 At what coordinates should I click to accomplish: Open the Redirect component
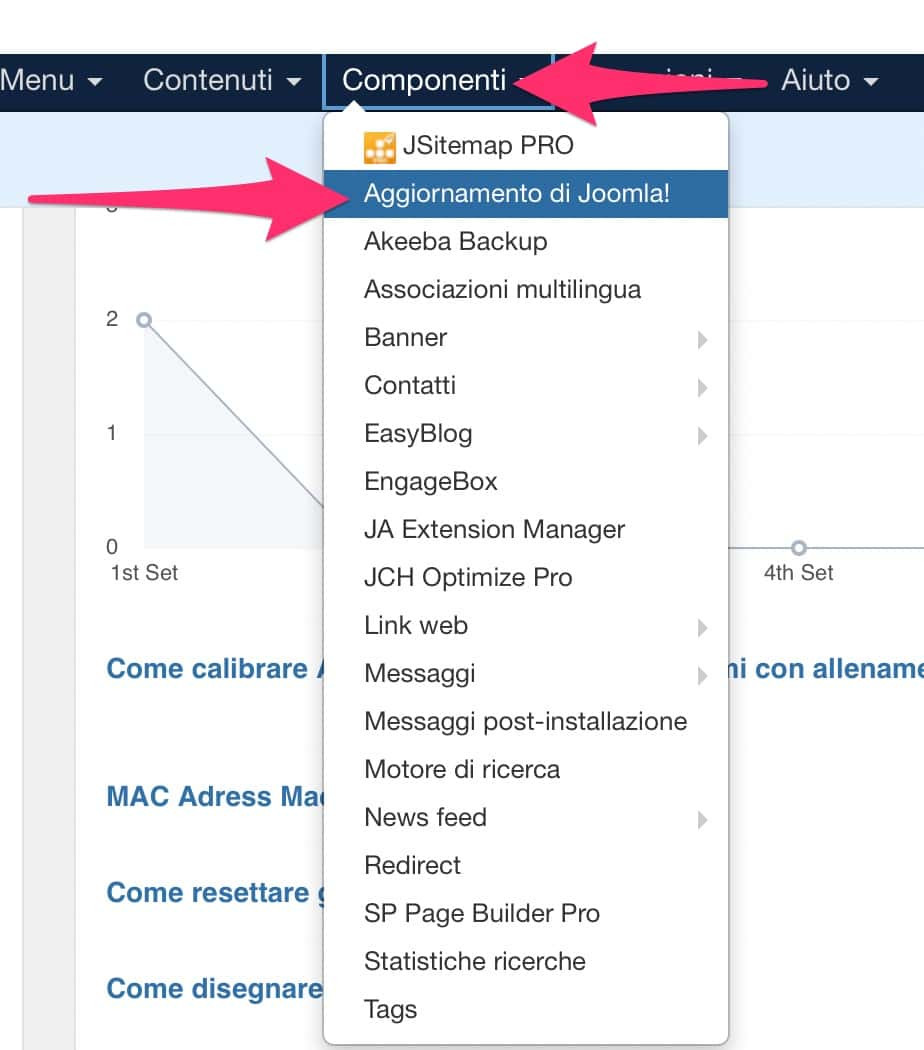click(526, 866)
